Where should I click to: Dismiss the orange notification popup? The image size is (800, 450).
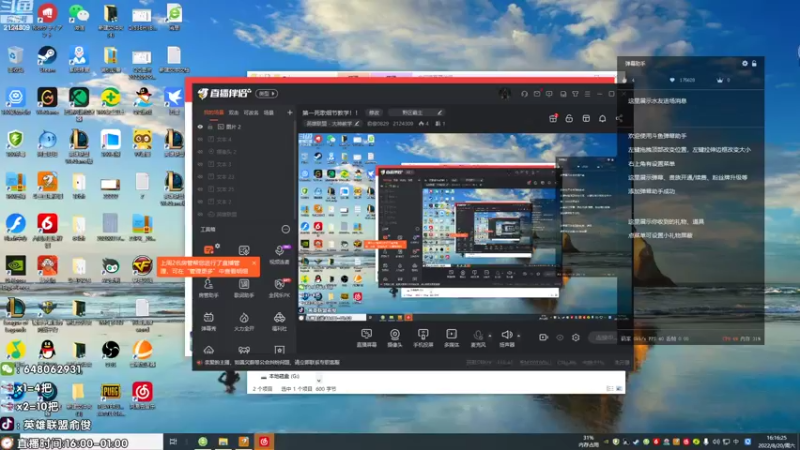pyautogui.click(x=254, y=263)
